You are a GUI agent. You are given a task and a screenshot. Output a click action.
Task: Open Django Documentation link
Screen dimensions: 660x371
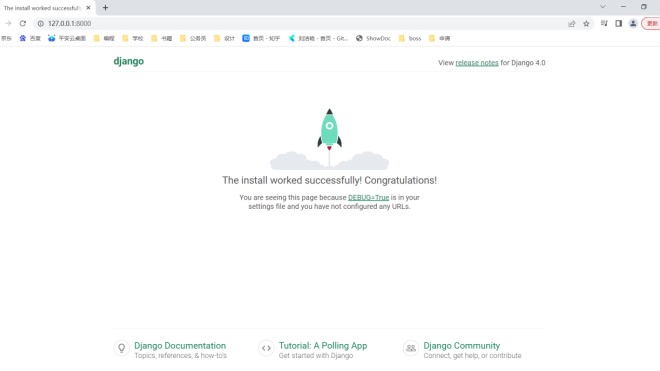180,346
